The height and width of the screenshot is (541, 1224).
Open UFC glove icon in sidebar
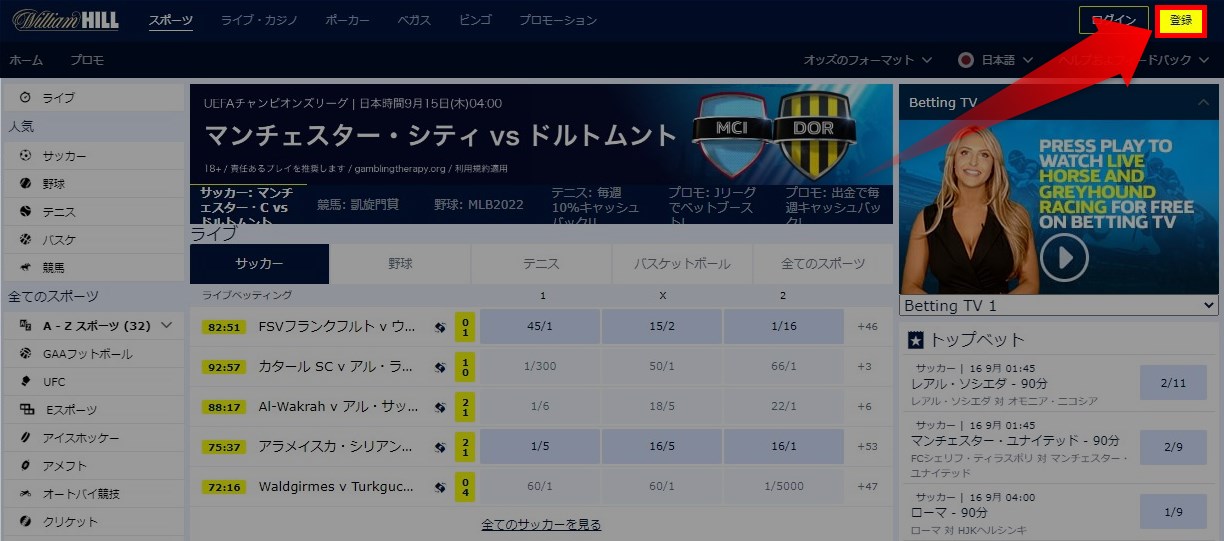click(25, 382)
